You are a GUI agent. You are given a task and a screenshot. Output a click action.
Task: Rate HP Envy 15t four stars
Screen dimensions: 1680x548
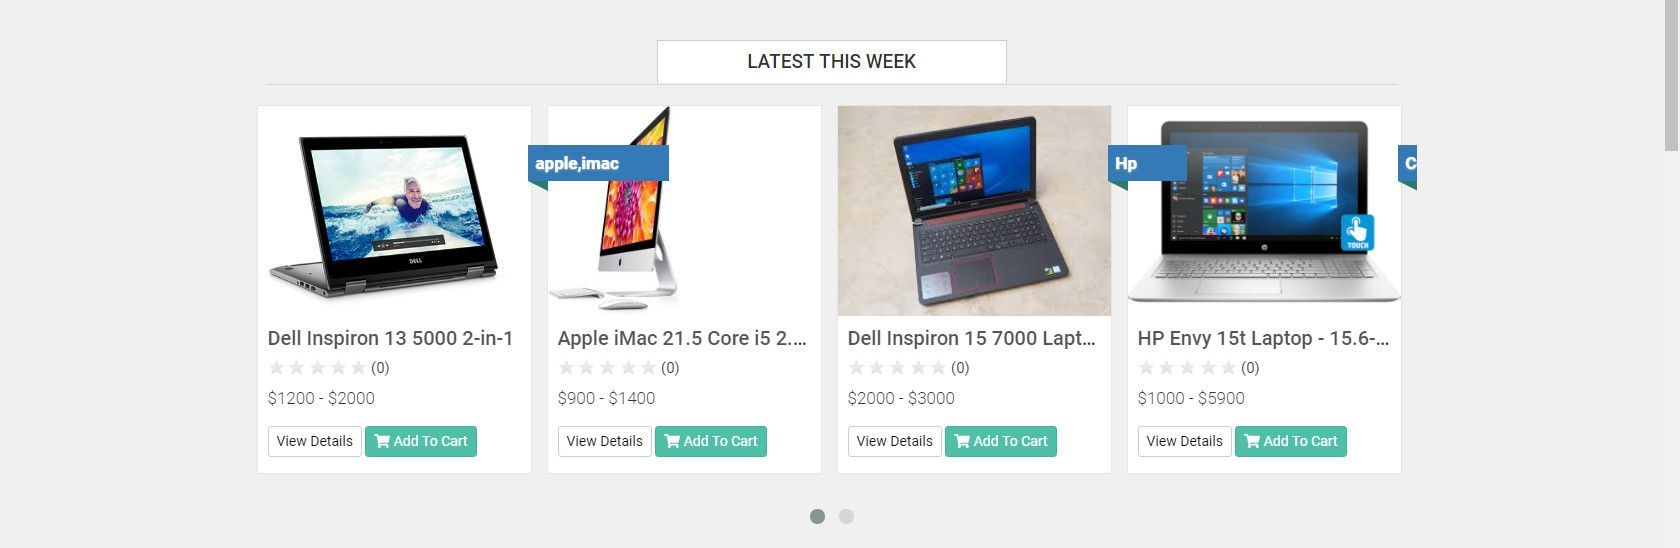tap(1208, 368)
